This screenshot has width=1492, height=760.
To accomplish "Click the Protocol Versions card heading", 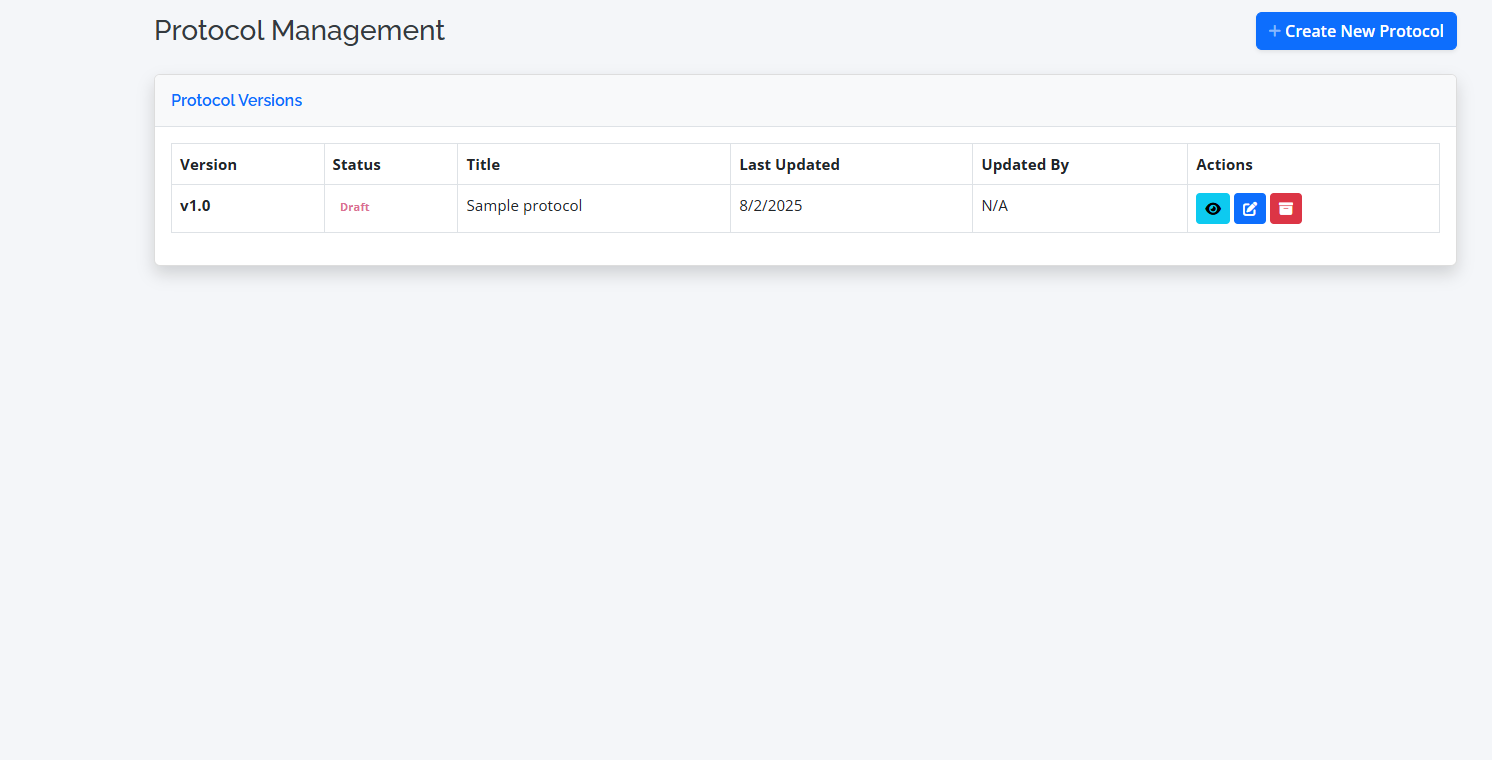I will pyautogui.click(x=236, y=100).
